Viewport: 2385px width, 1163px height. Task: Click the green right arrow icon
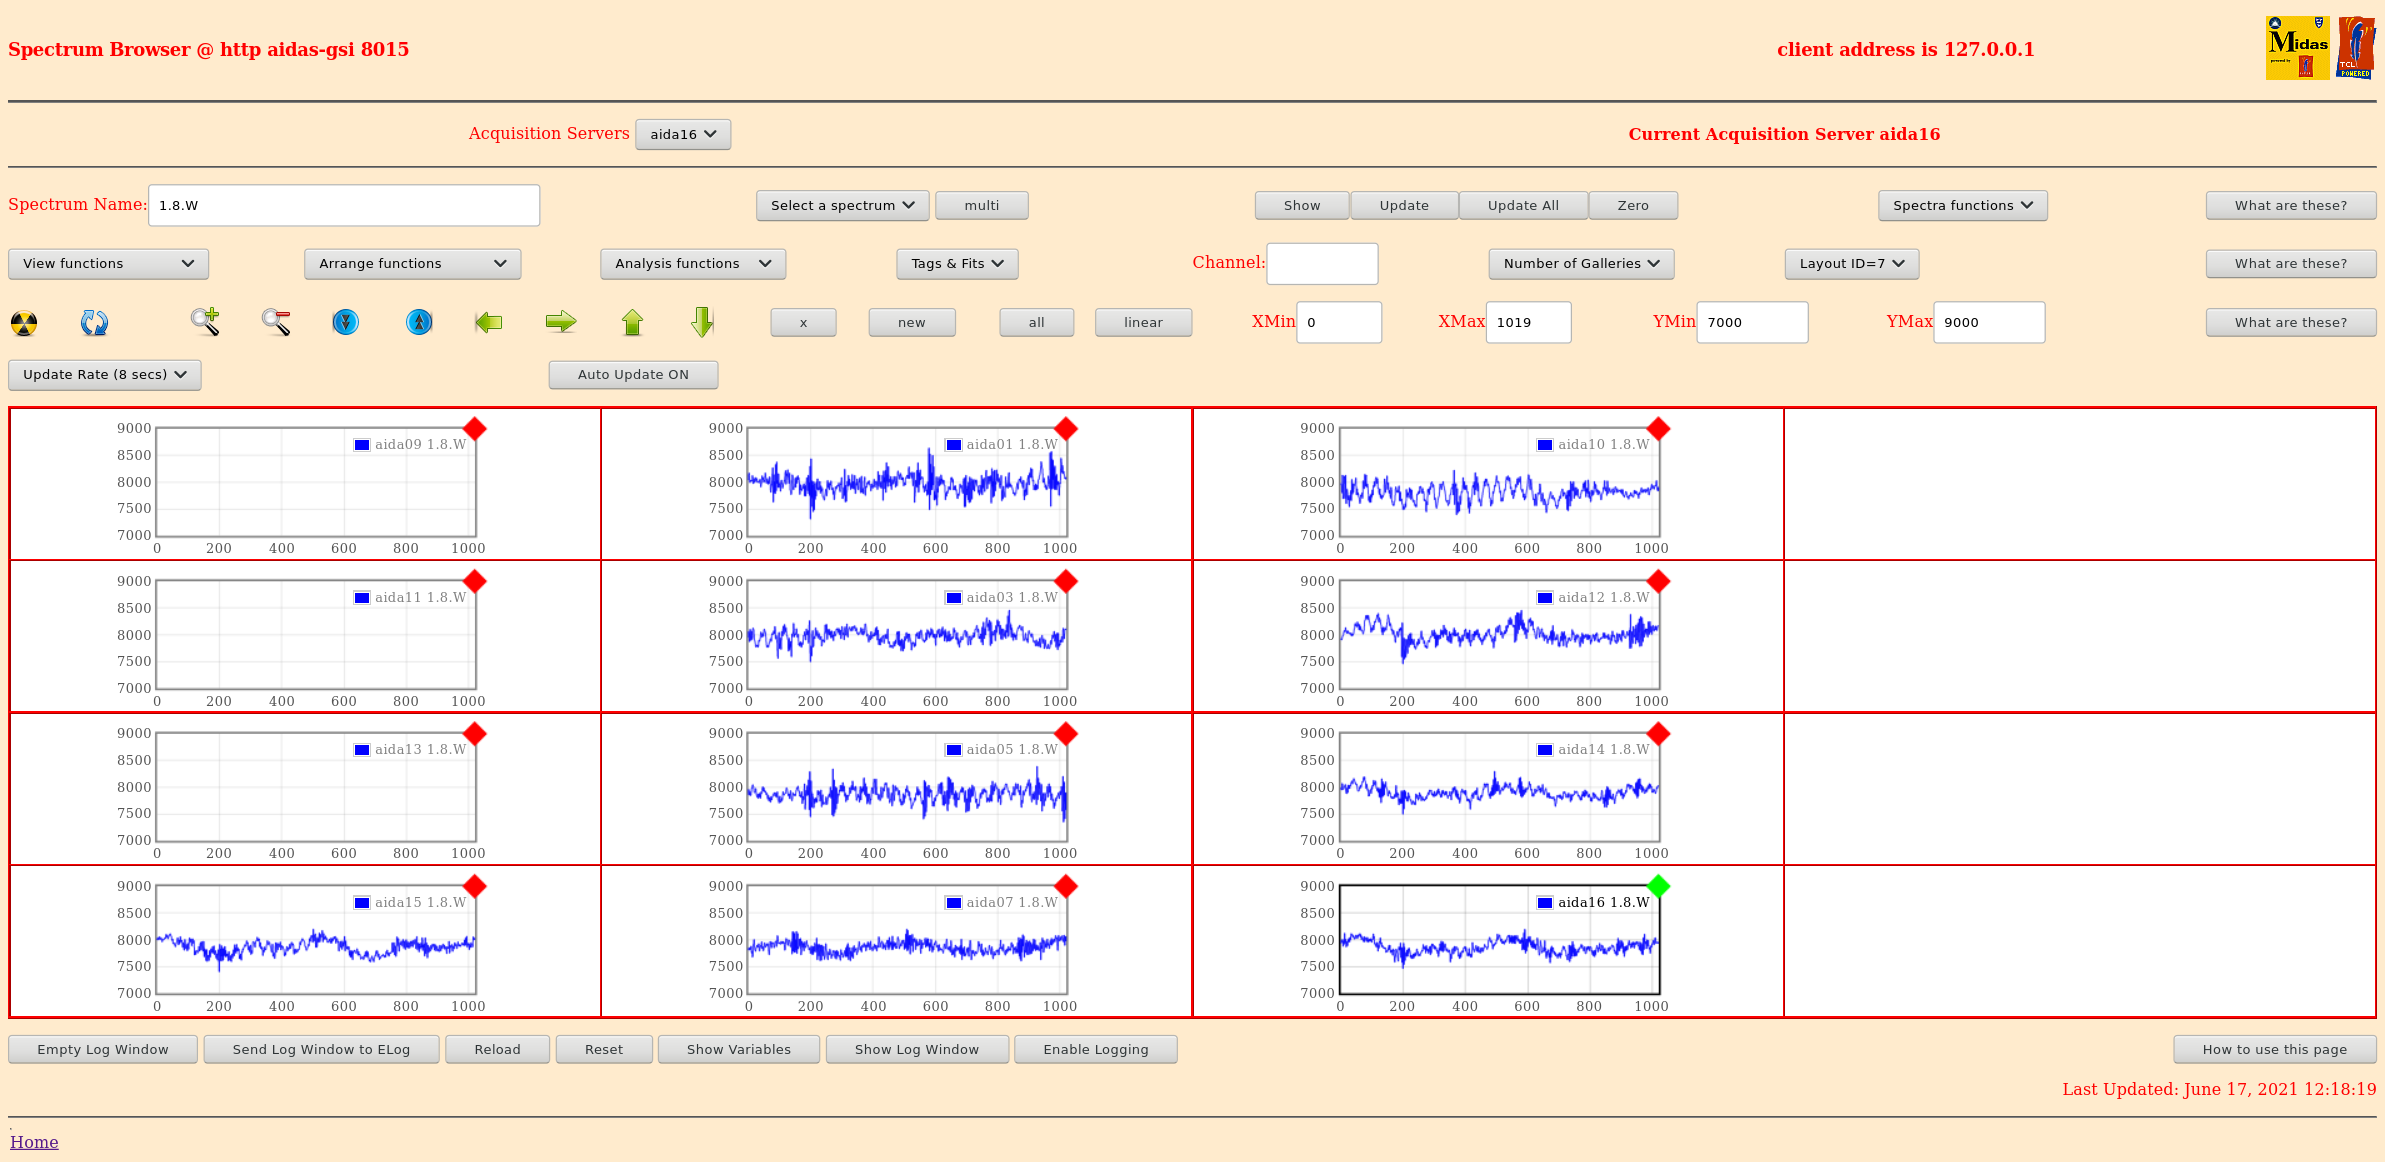[x=561, y=322]
